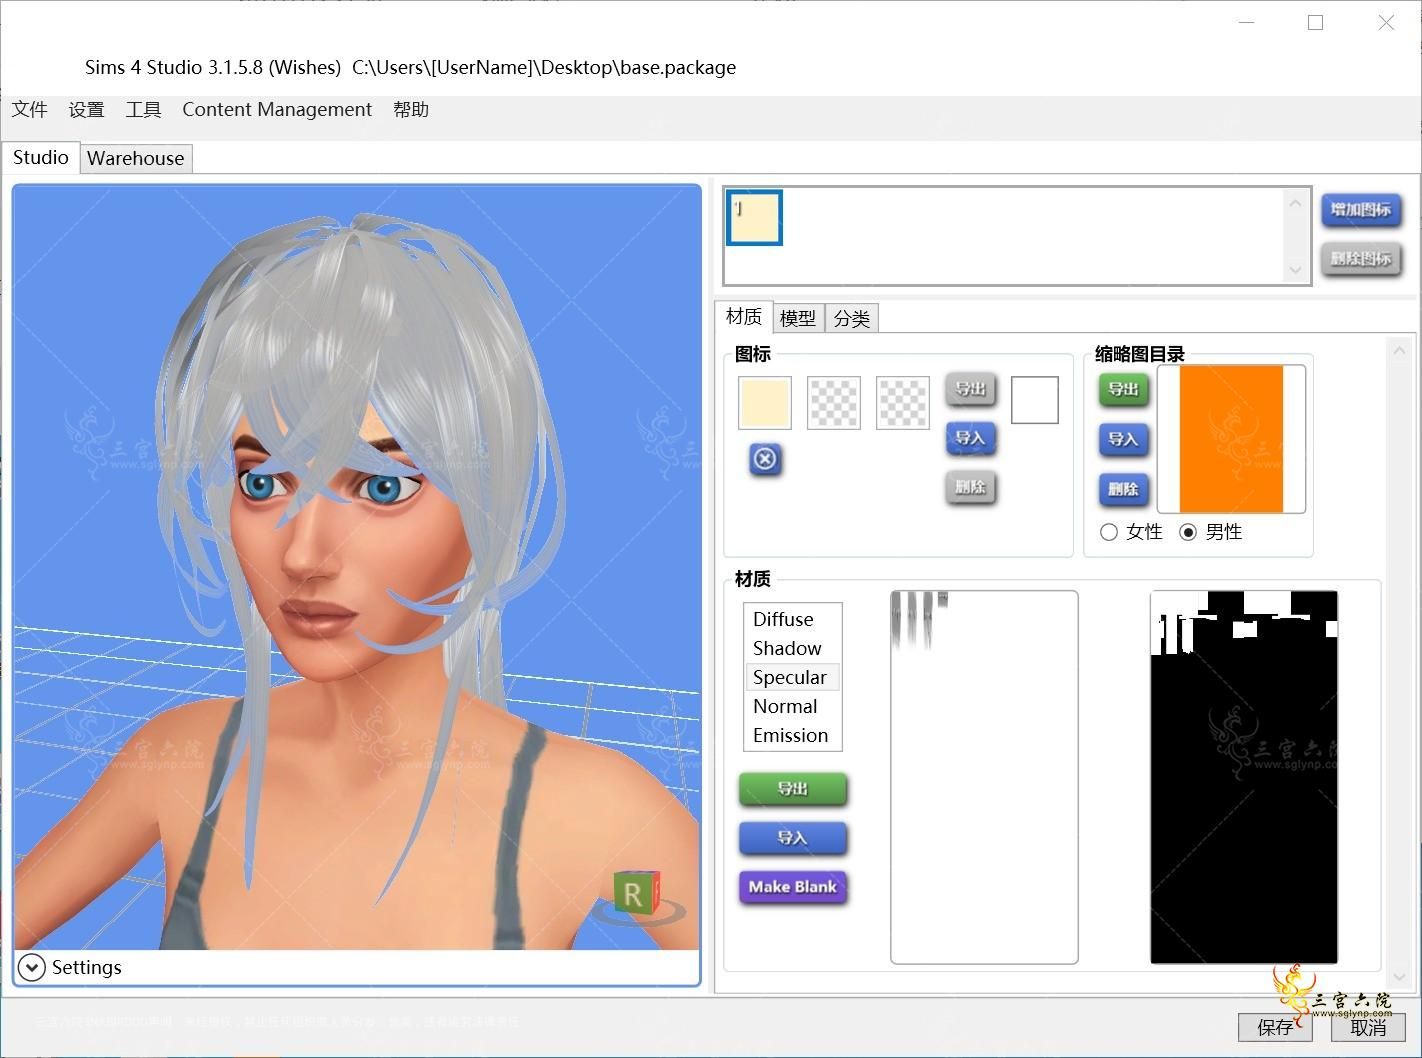Click the black alpha texture preview
This screenshot has width=1422, height=1058.
tap(1244, 777)
